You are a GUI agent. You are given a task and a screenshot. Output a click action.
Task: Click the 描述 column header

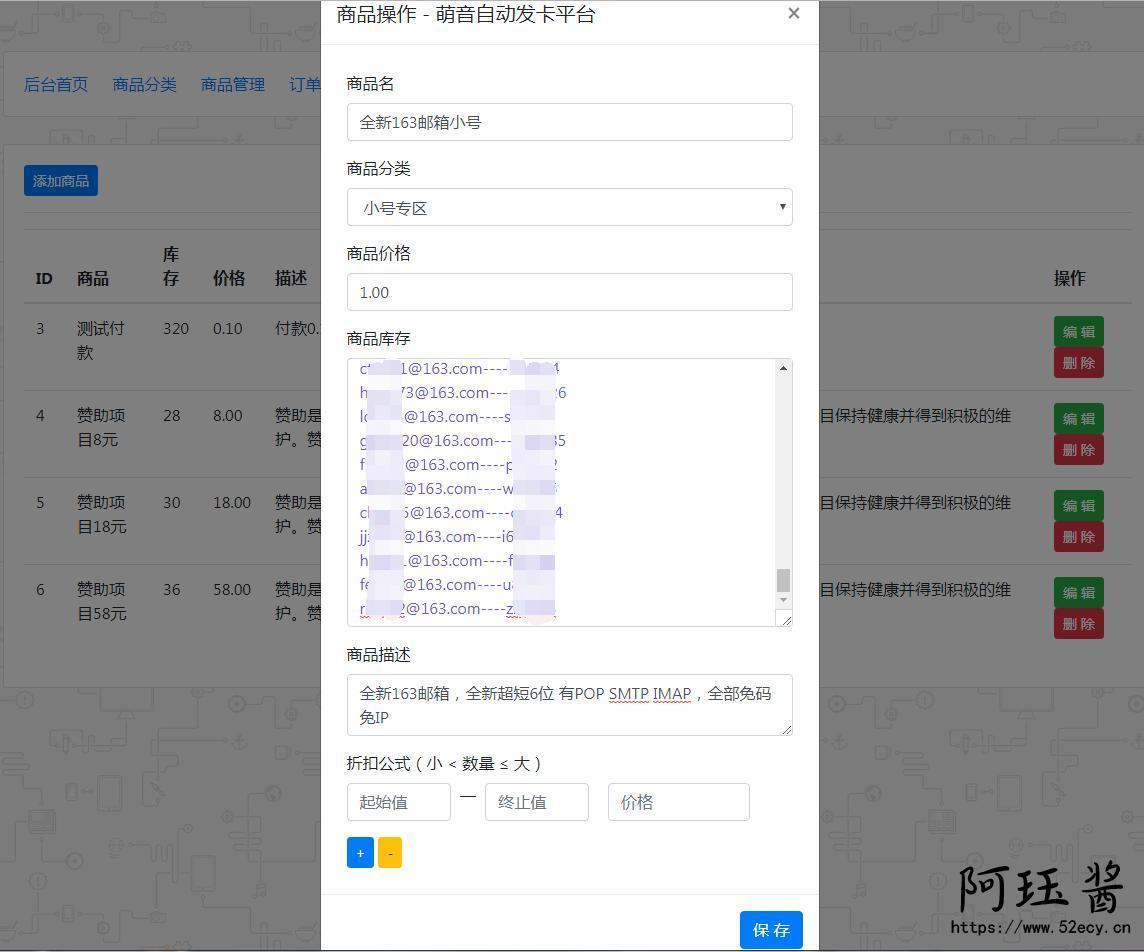coord(290,278)
